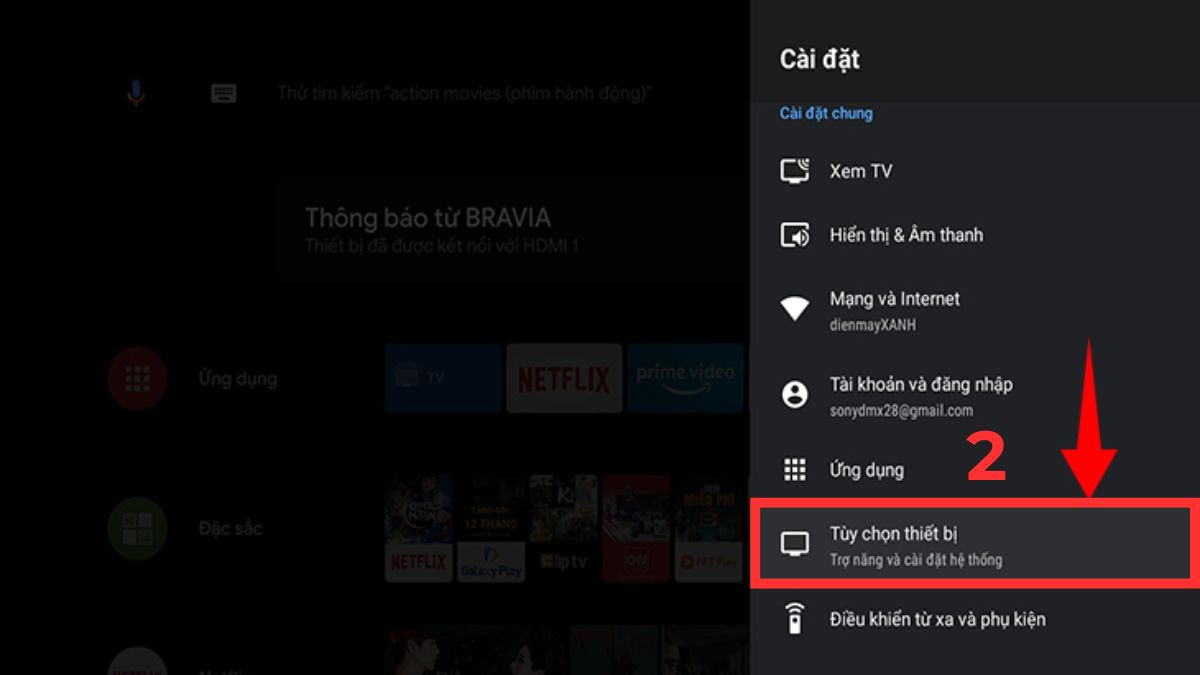Click the Xem TV television icon

[x=795, y=171]
